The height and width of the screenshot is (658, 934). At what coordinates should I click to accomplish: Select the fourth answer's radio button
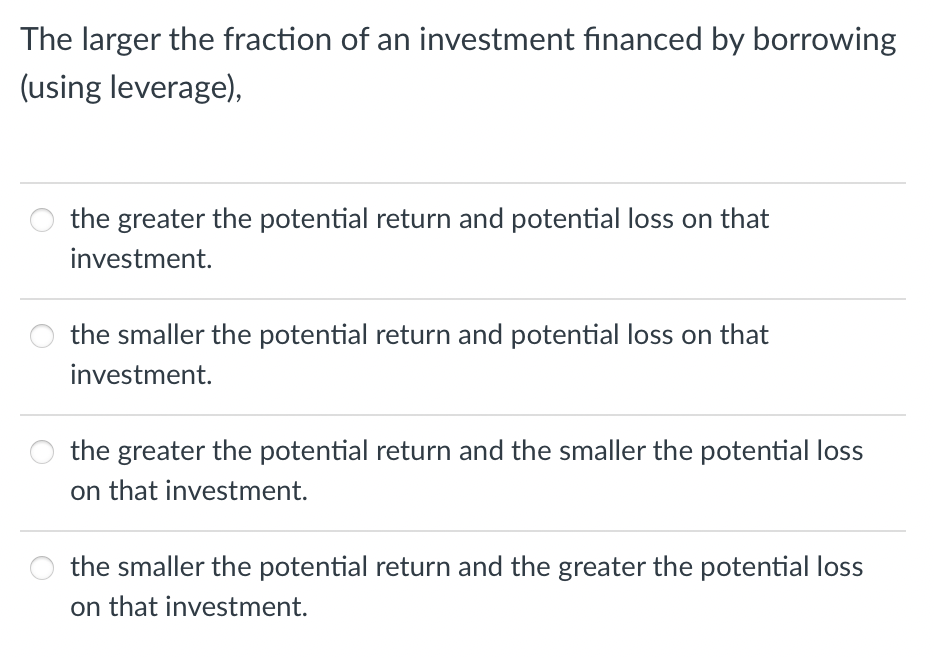pyautogui.click(x=41, y=568)
